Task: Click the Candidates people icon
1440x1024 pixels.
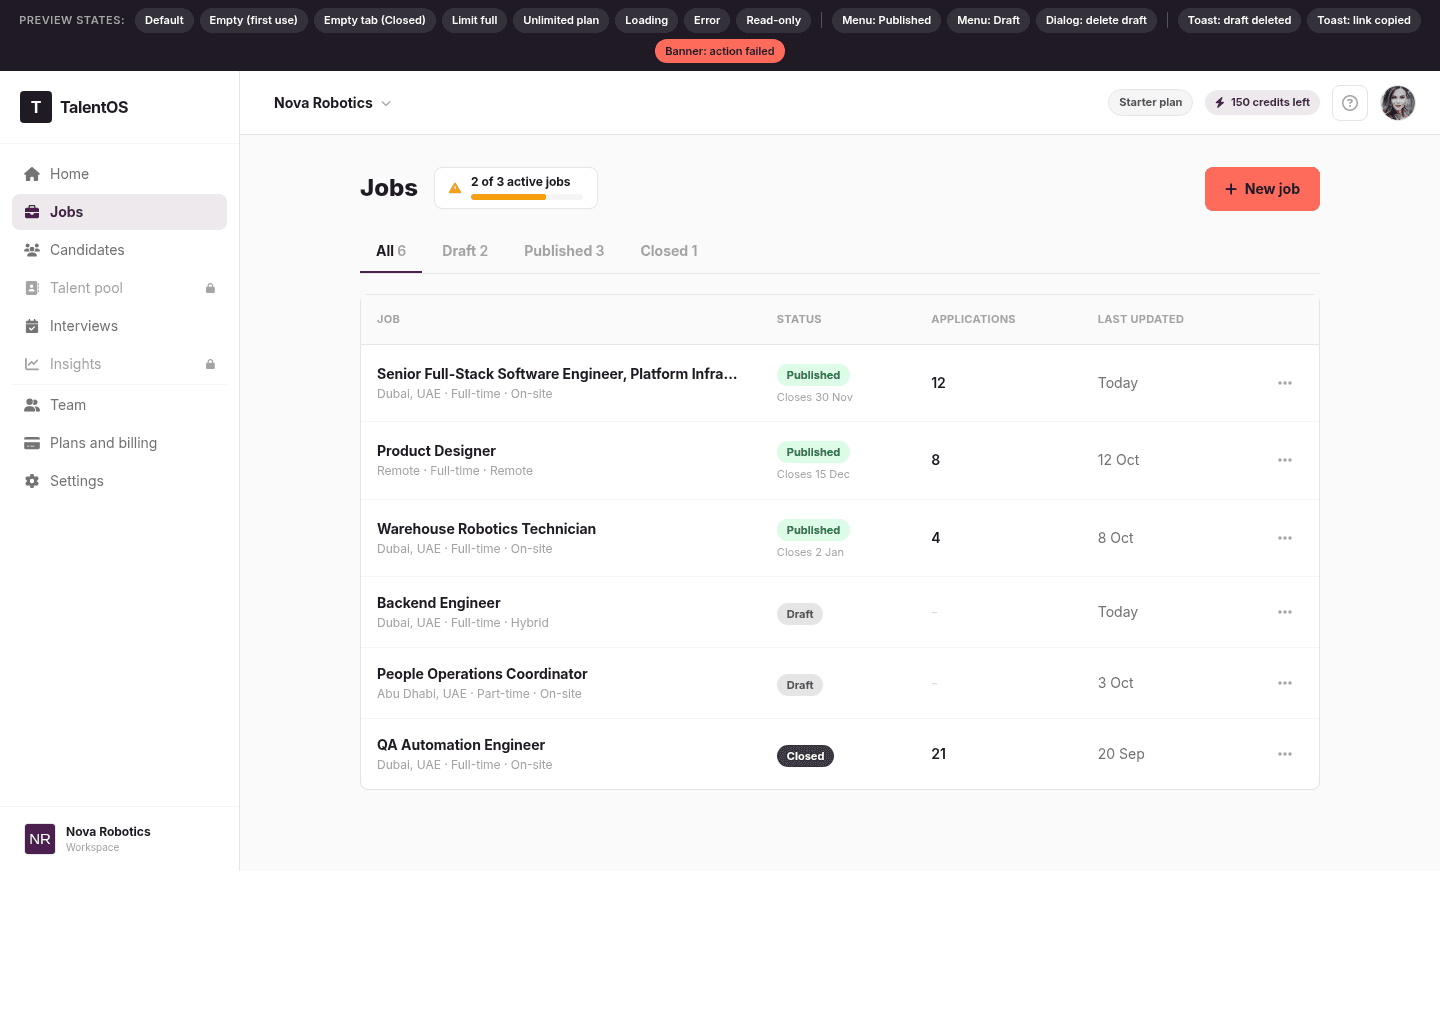Action: coord(32,250)
